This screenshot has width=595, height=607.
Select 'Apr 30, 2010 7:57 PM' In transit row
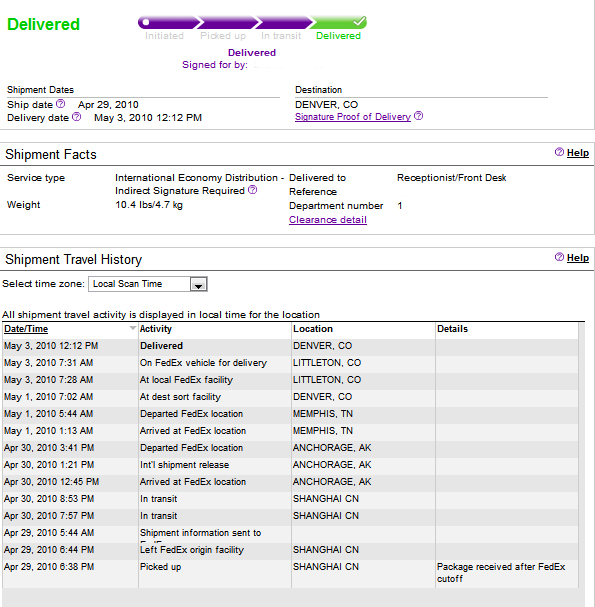click(x=290, y=516)
